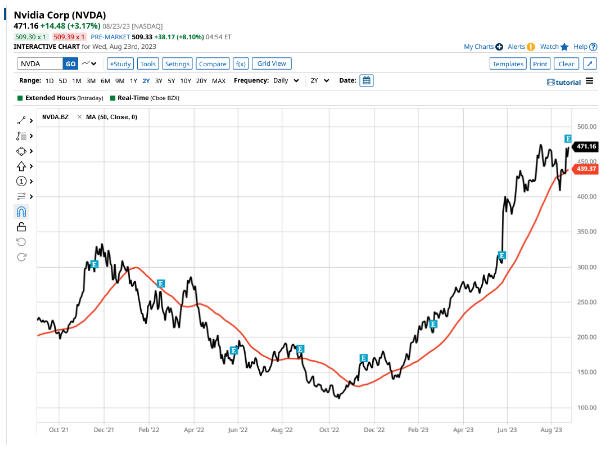Open the Tools button
The image size is (609, 462).
click(148, 64)
